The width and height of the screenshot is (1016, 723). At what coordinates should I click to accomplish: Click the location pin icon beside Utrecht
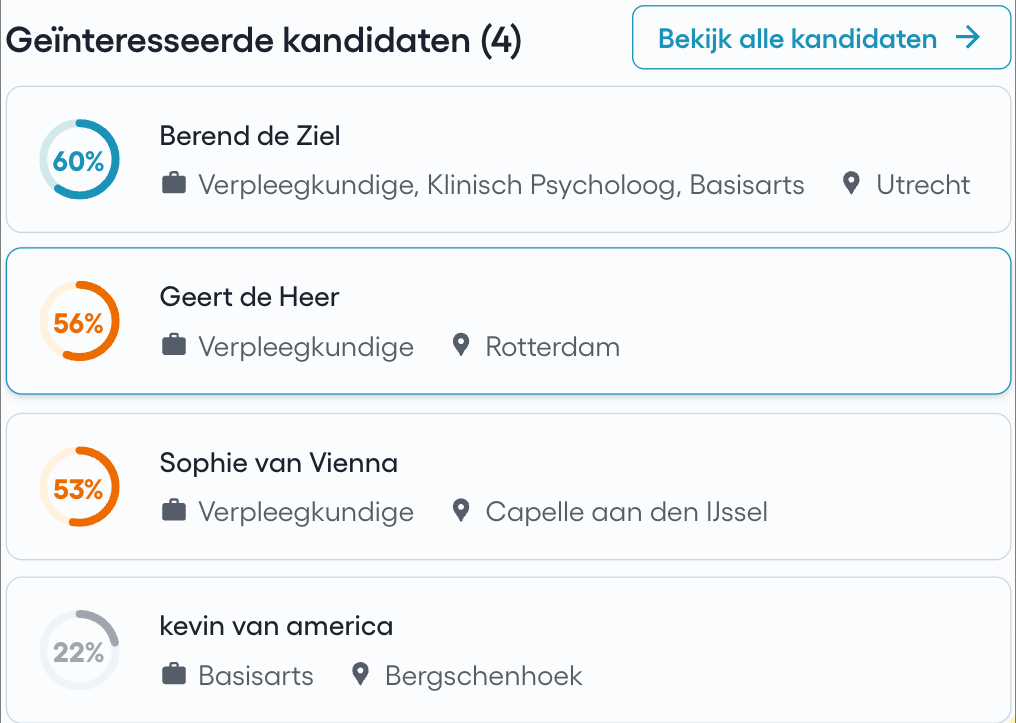pyautogui.click(x=852, y=184)
